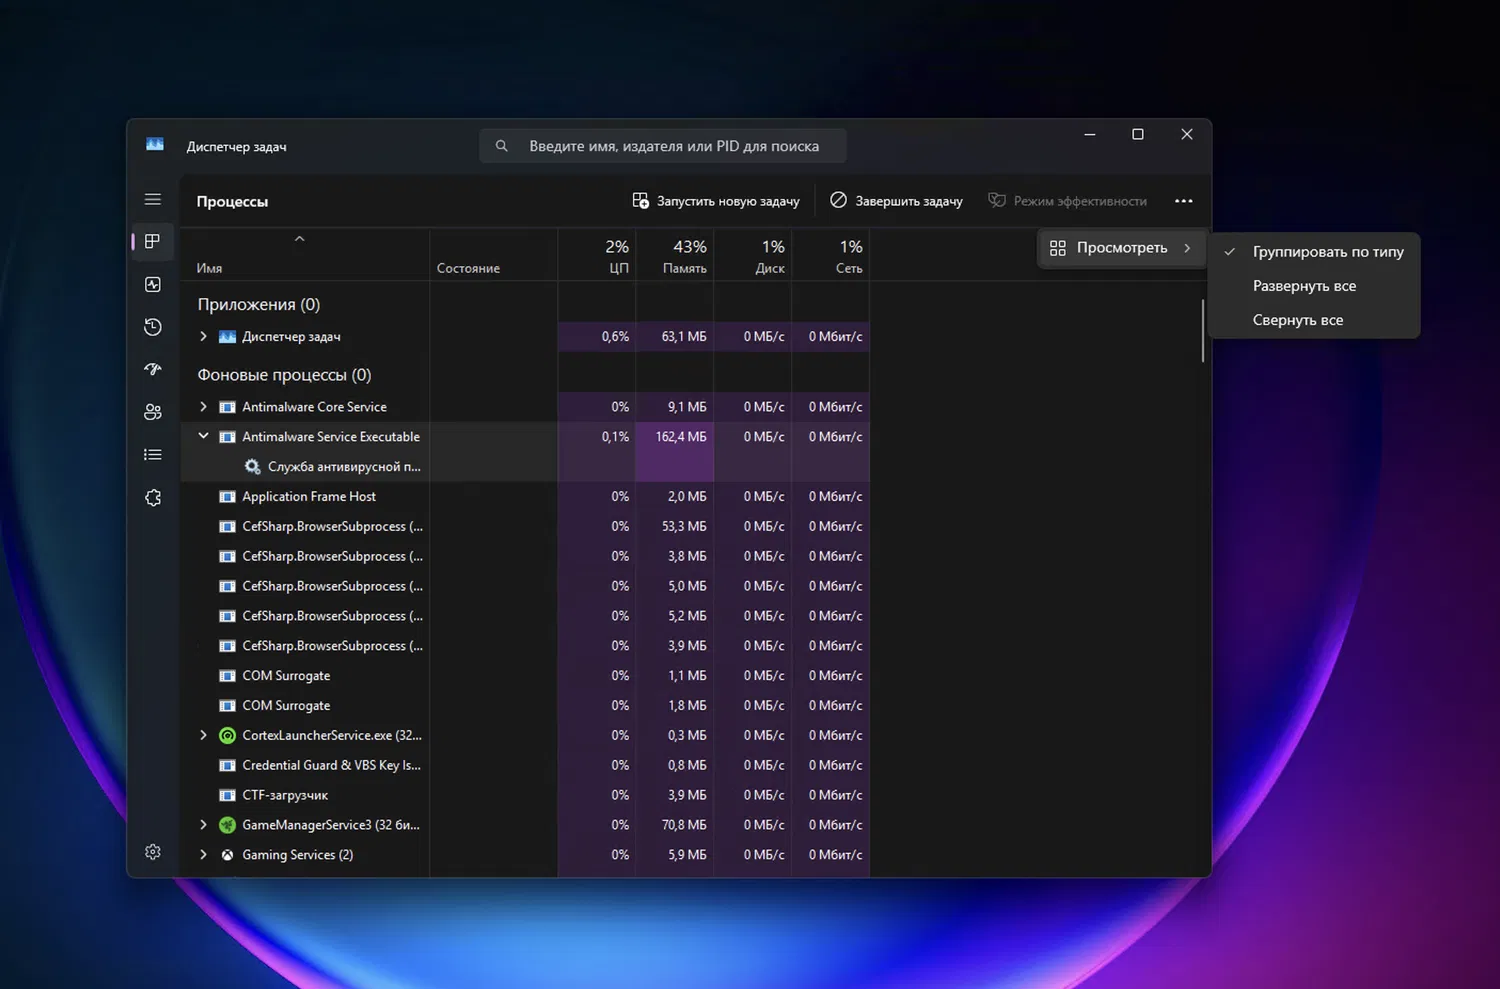Click the process list vertical scrollbar

1202,331
